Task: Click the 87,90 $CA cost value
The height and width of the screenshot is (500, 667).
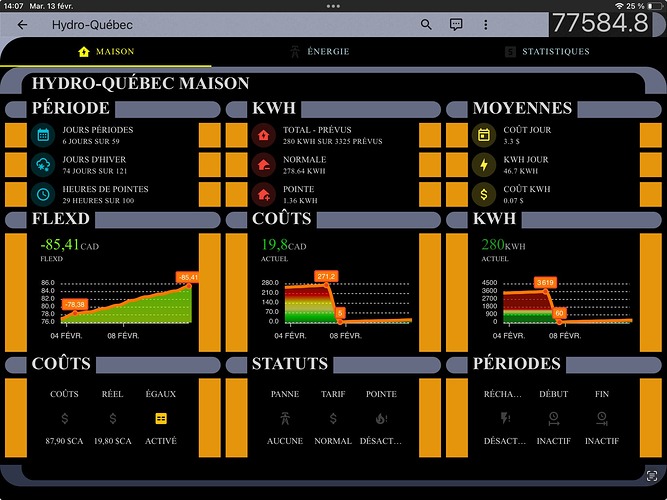Action: pos(65,441)
